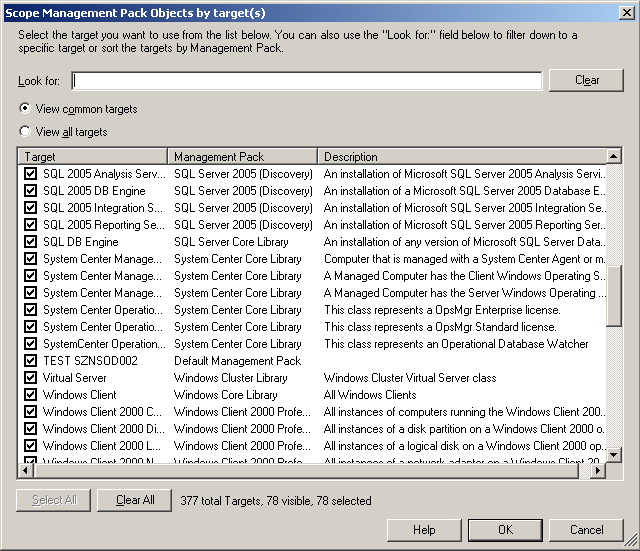Uncheck Windows Client 2000 C... checkbox
This screenshot has width=640, height=551.
[x=30, y=412]
